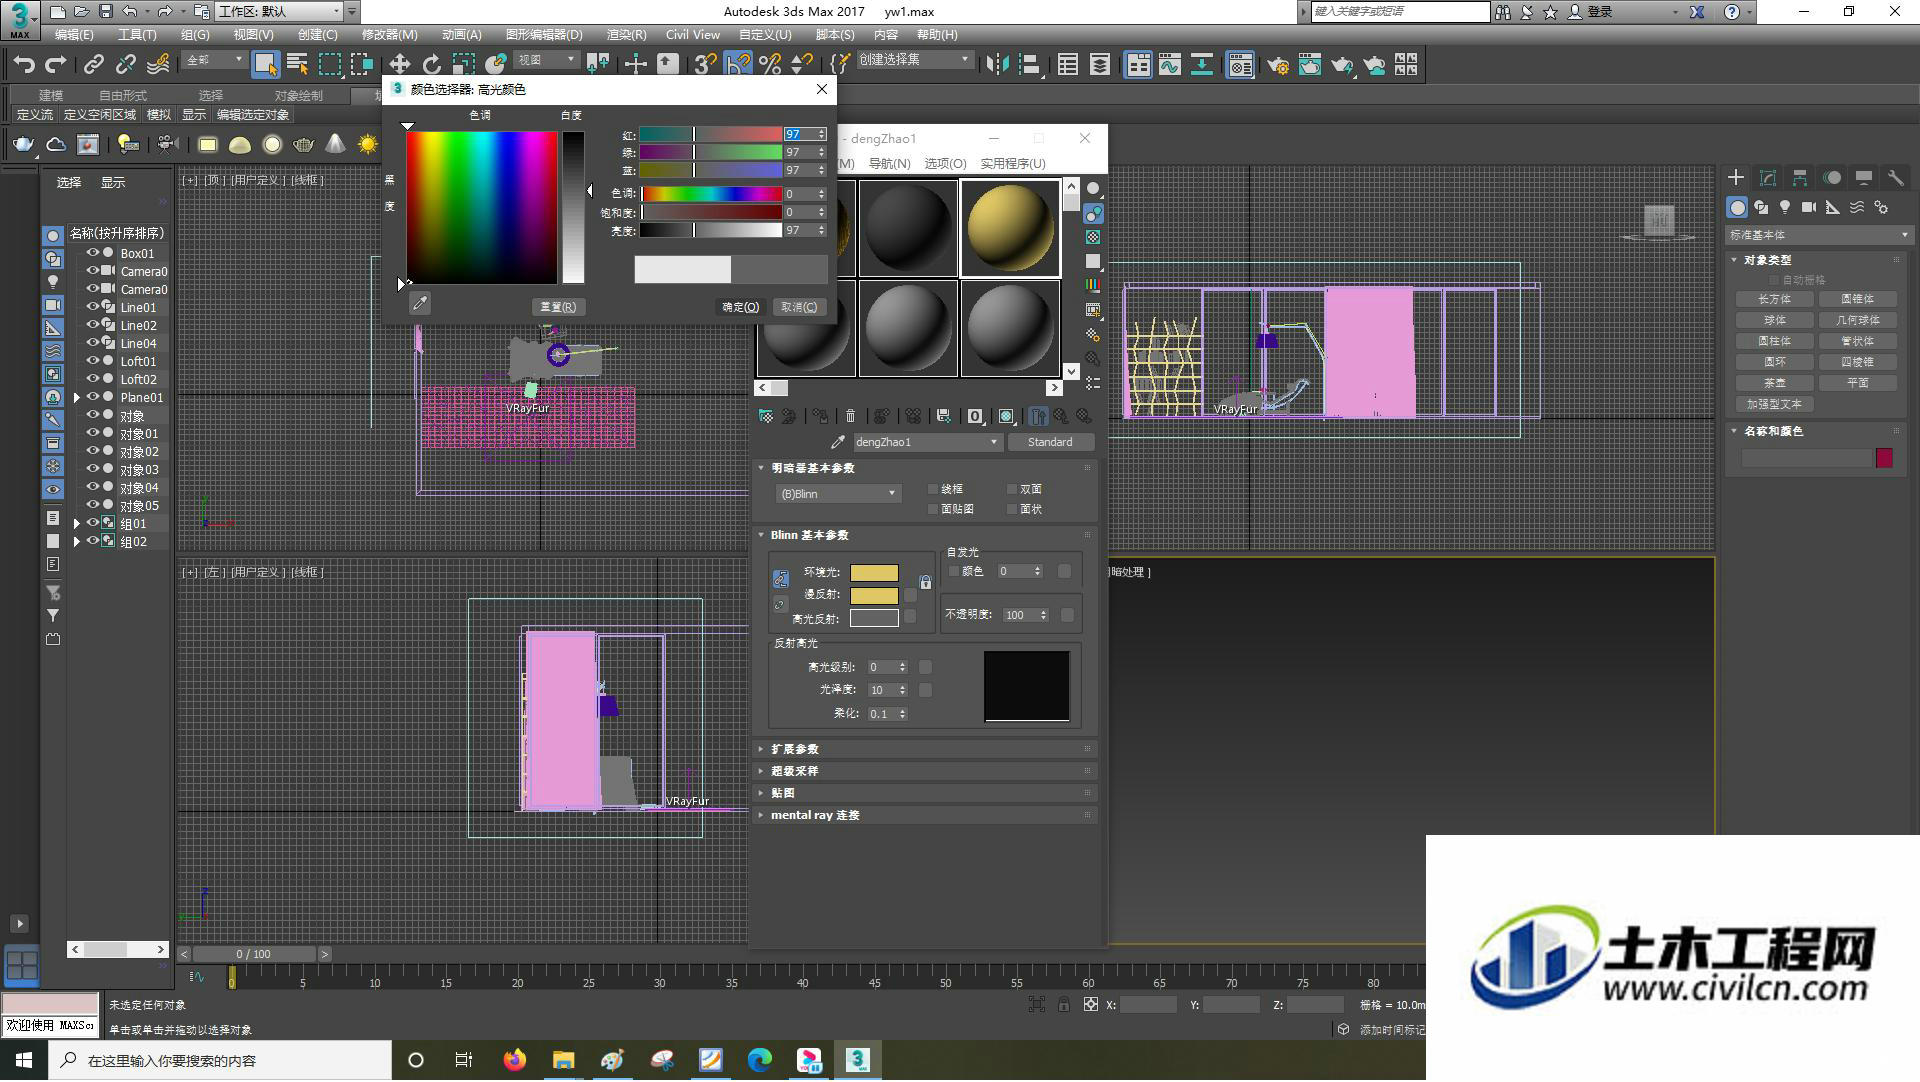Viewport: 1920px width, 1082px height.
Task: Enable the 面状 faceted checkbox
Action: tap(1012, 509)
